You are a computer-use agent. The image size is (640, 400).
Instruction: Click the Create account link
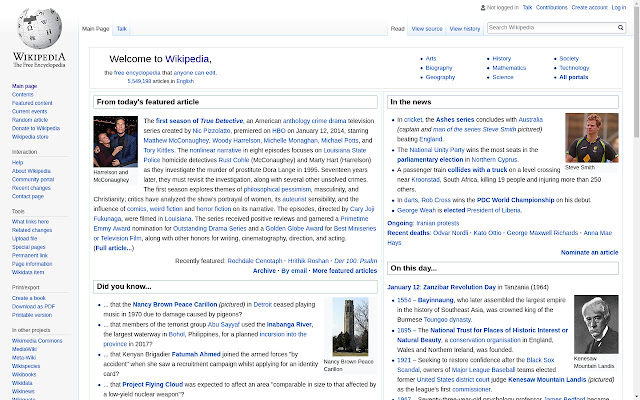pyautogui.click(x=589, y=7)
